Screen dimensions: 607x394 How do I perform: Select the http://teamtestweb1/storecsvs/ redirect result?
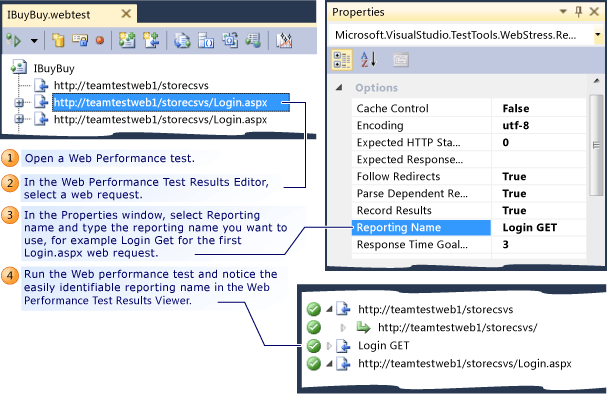point(458,328)
